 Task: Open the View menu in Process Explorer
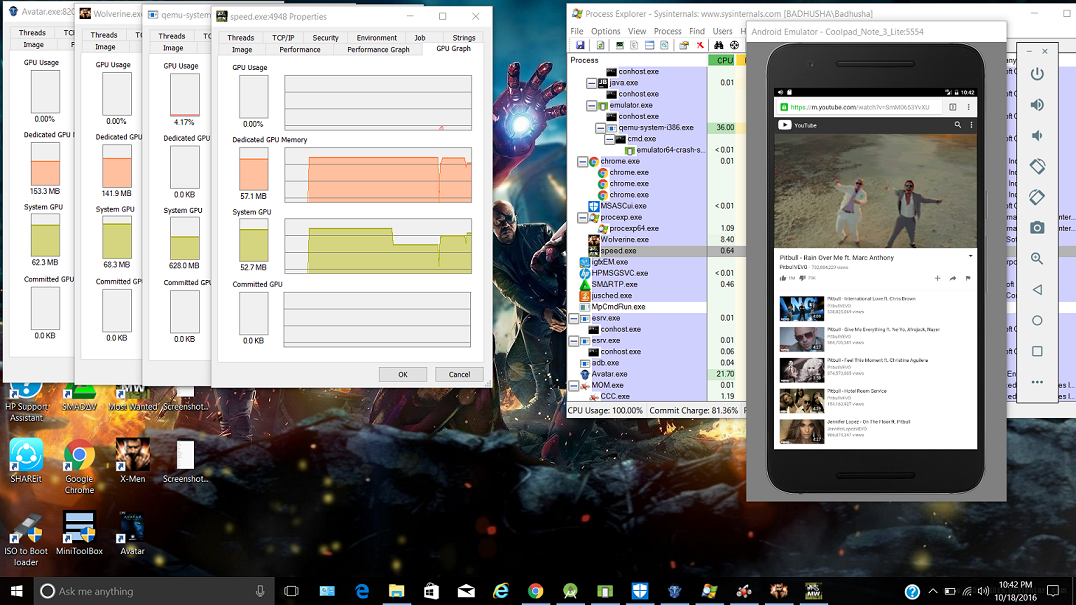coord(637,32)
